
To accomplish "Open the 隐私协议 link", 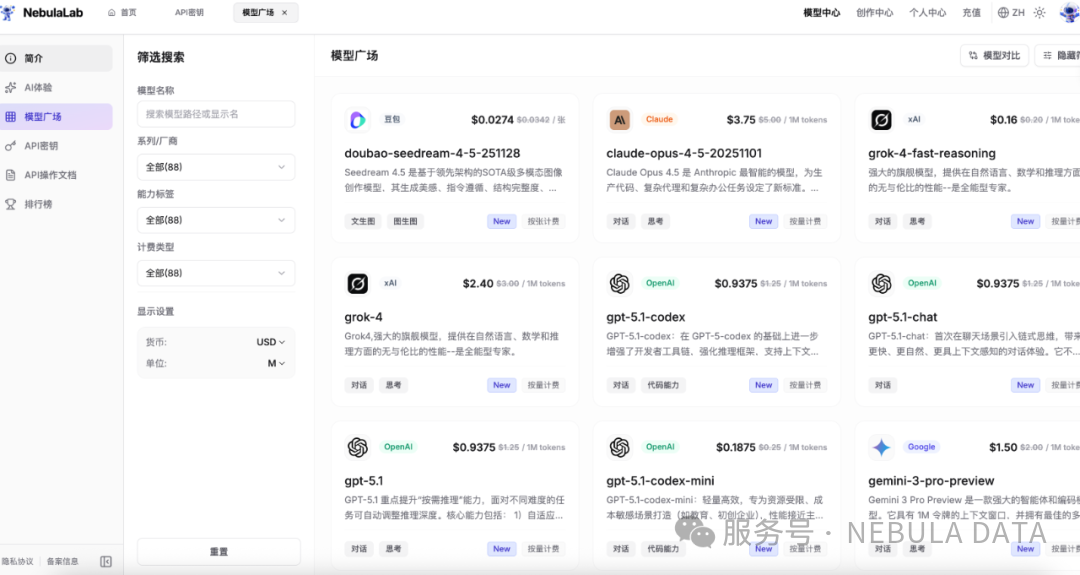I will [17, 561].
